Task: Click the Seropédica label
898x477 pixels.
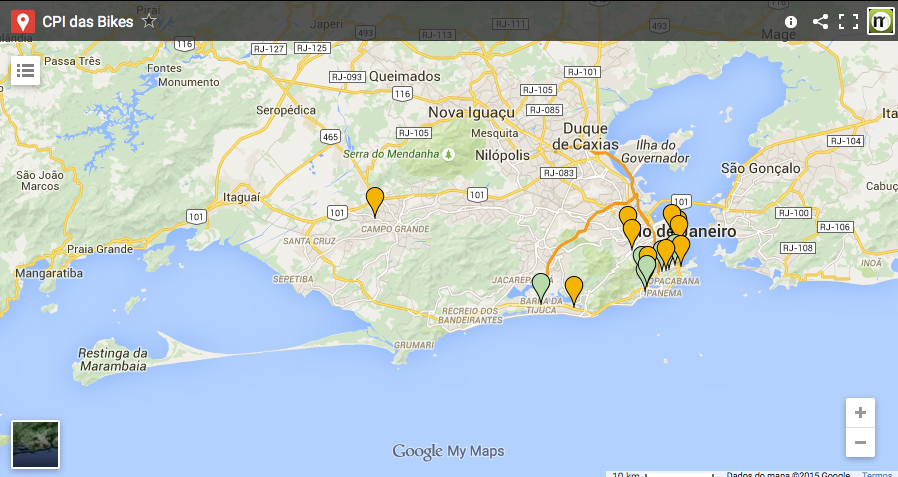Action: point(286,110)
